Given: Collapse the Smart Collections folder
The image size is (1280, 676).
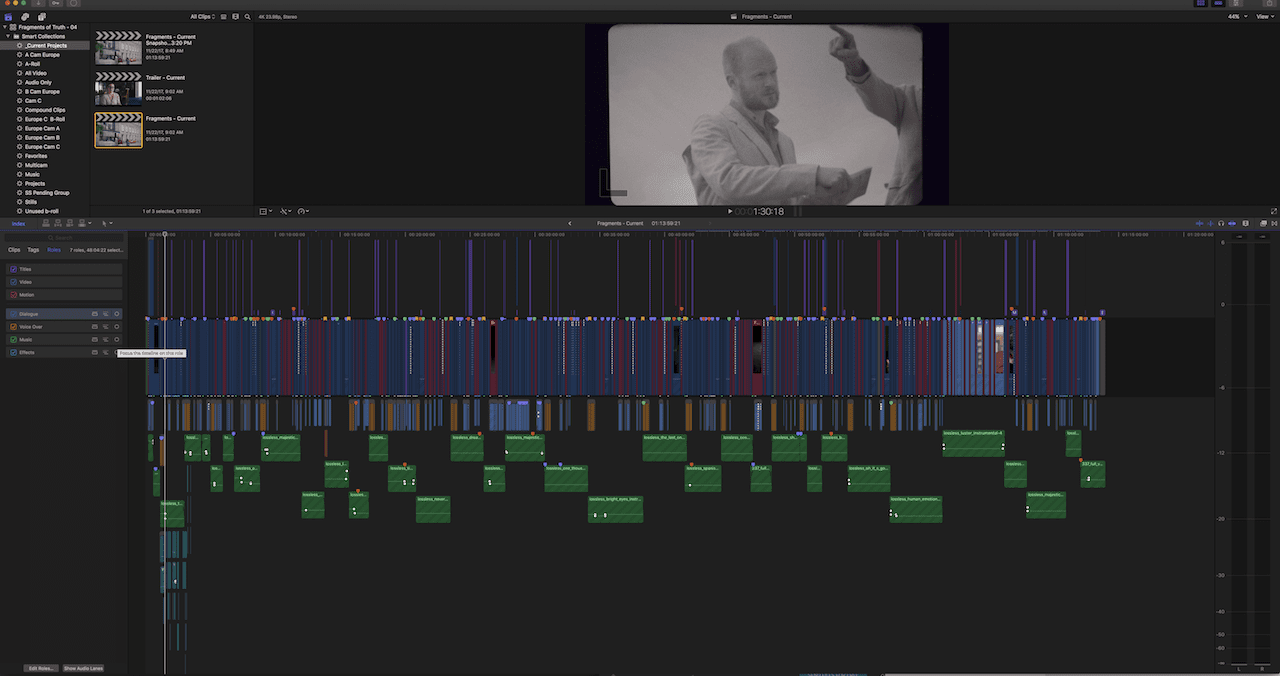Looking at the screenshot, I should (7, 36).
